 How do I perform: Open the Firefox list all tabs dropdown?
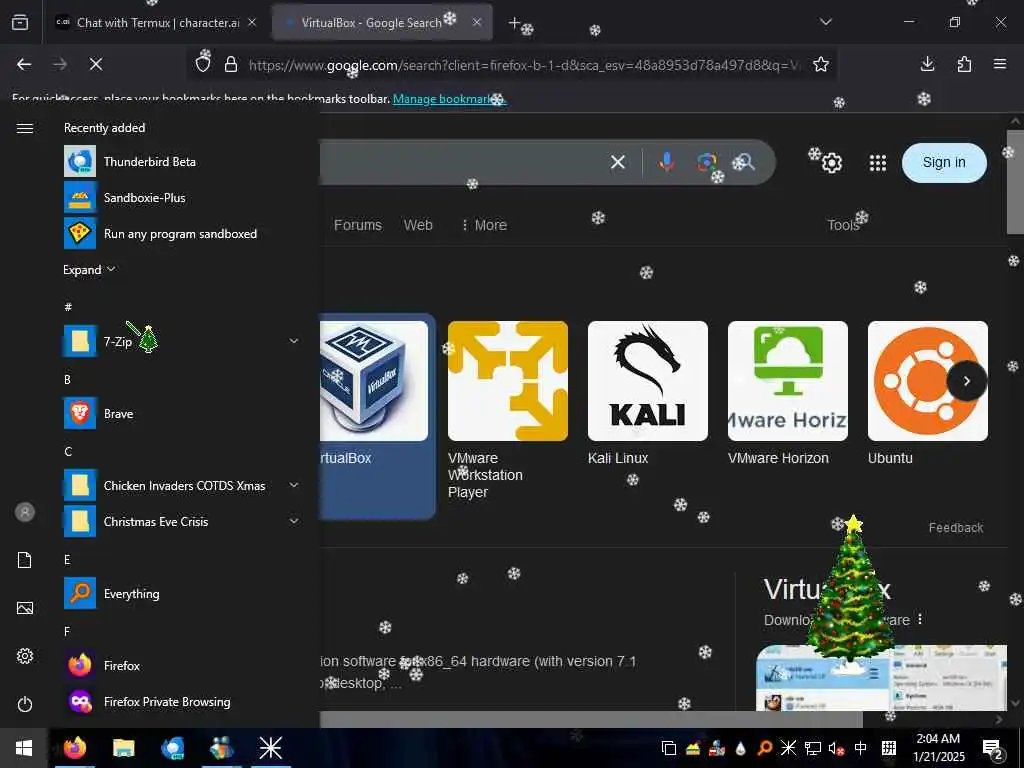(x=826, y=22)
